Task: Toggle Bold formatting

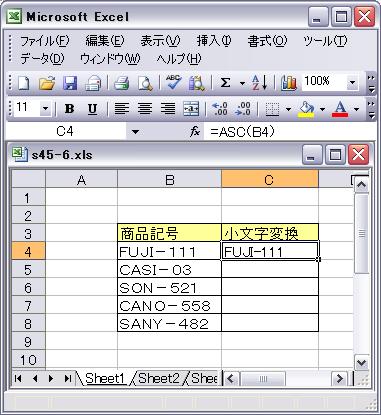Action: 69,109
